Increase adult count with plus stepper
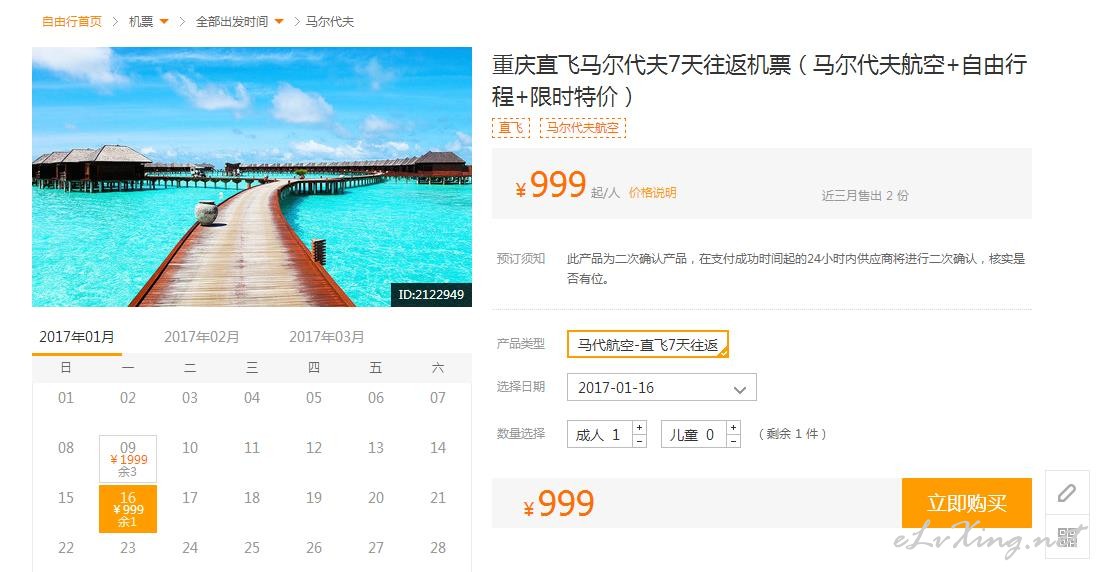1098x572 pixels. (x=639, y=427)
